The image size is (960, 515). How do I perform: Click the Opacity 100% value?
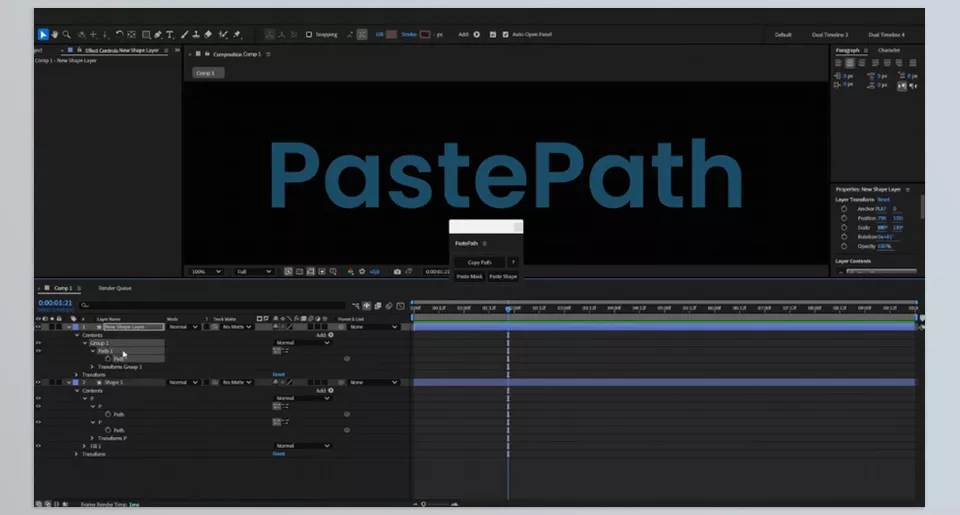[884, 246]
